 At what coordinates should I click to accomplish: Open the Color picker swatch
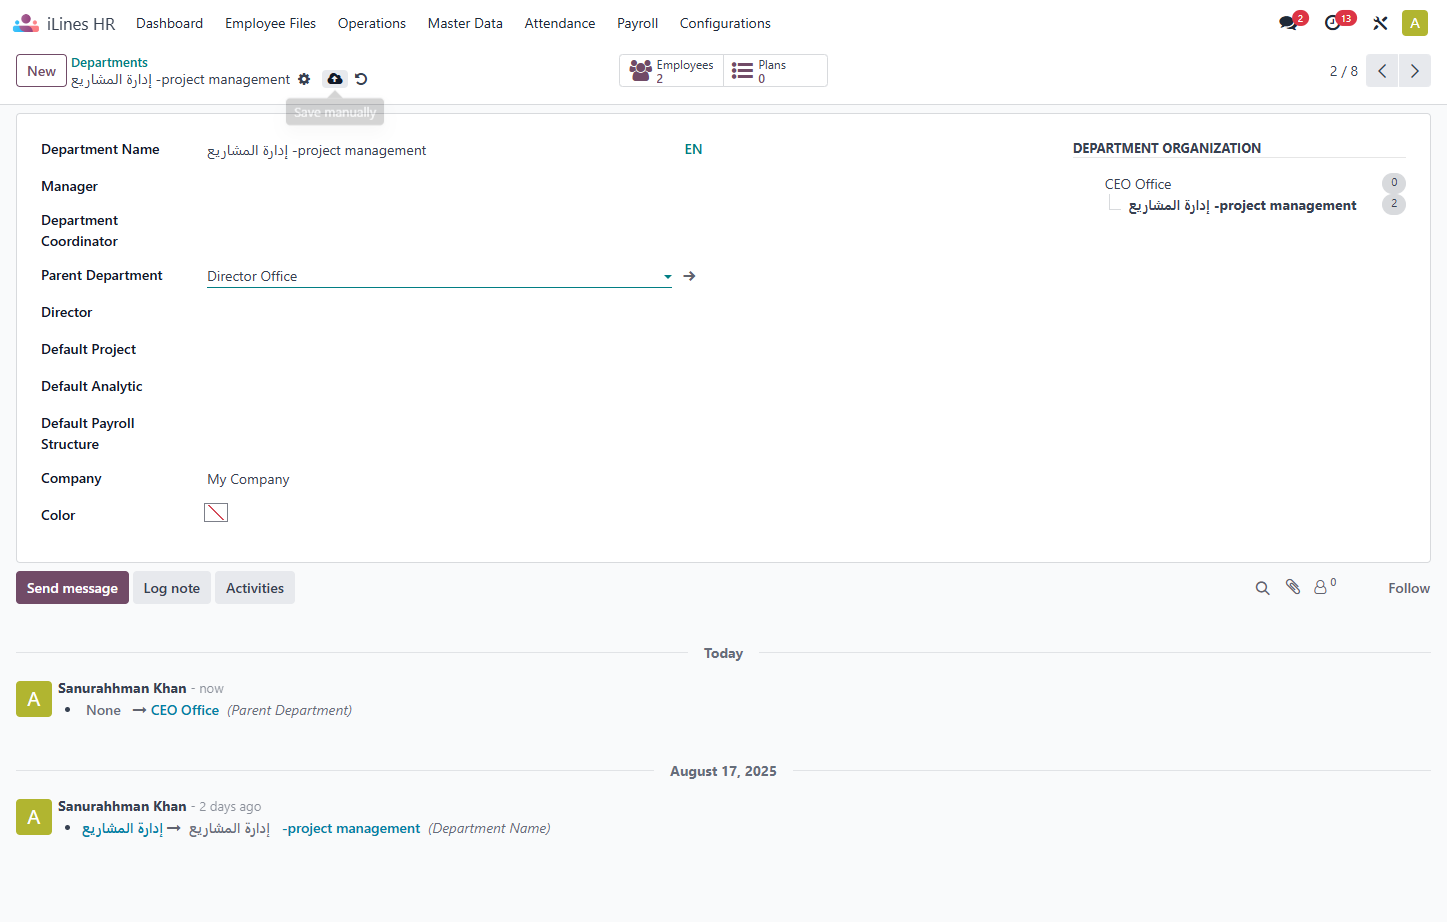[216, 513]
